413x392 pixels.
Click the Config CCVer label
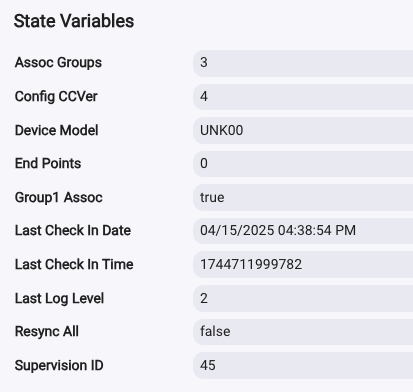point(56,97)
